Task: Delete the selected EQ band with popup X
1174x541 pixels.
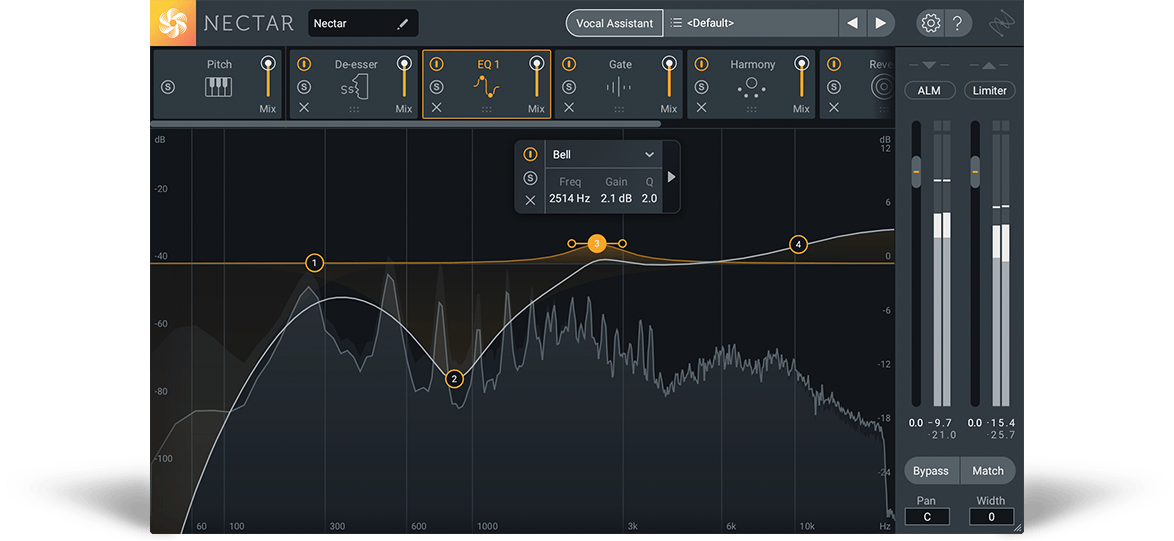Action: [x=530, y=200]
